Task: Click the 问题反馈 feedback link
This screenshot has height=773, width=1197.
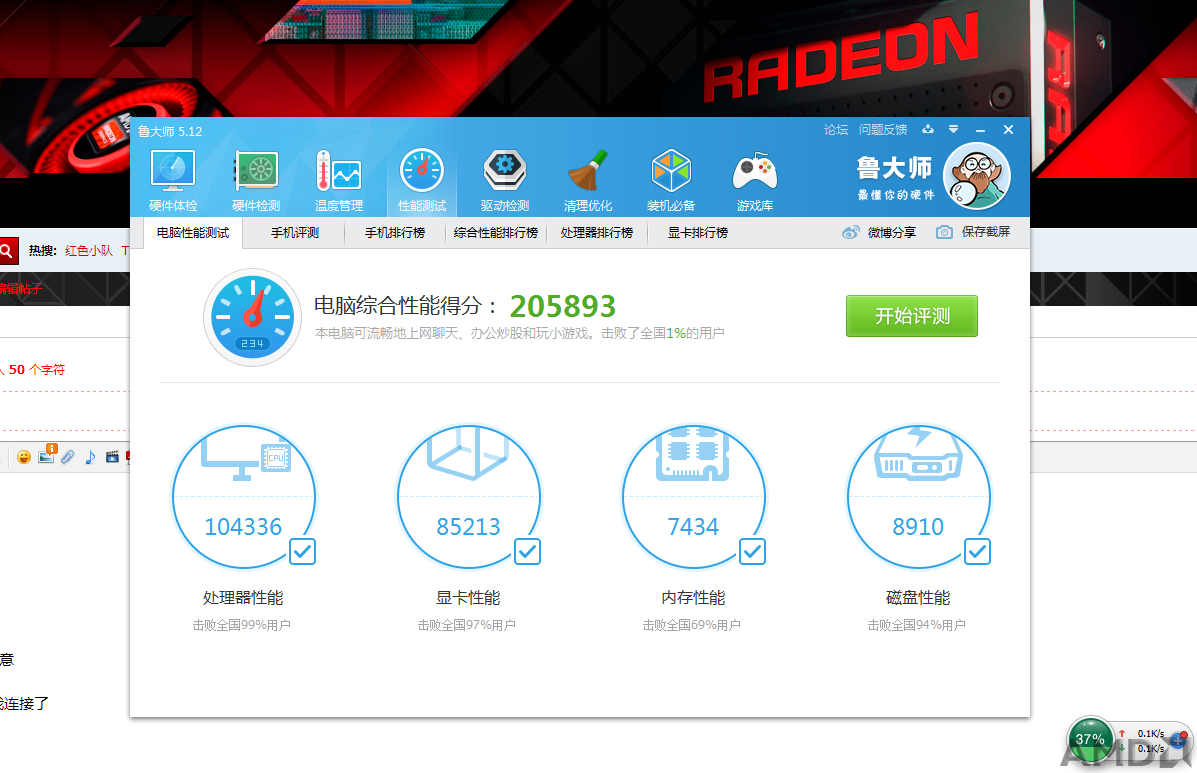Action: 883,130
